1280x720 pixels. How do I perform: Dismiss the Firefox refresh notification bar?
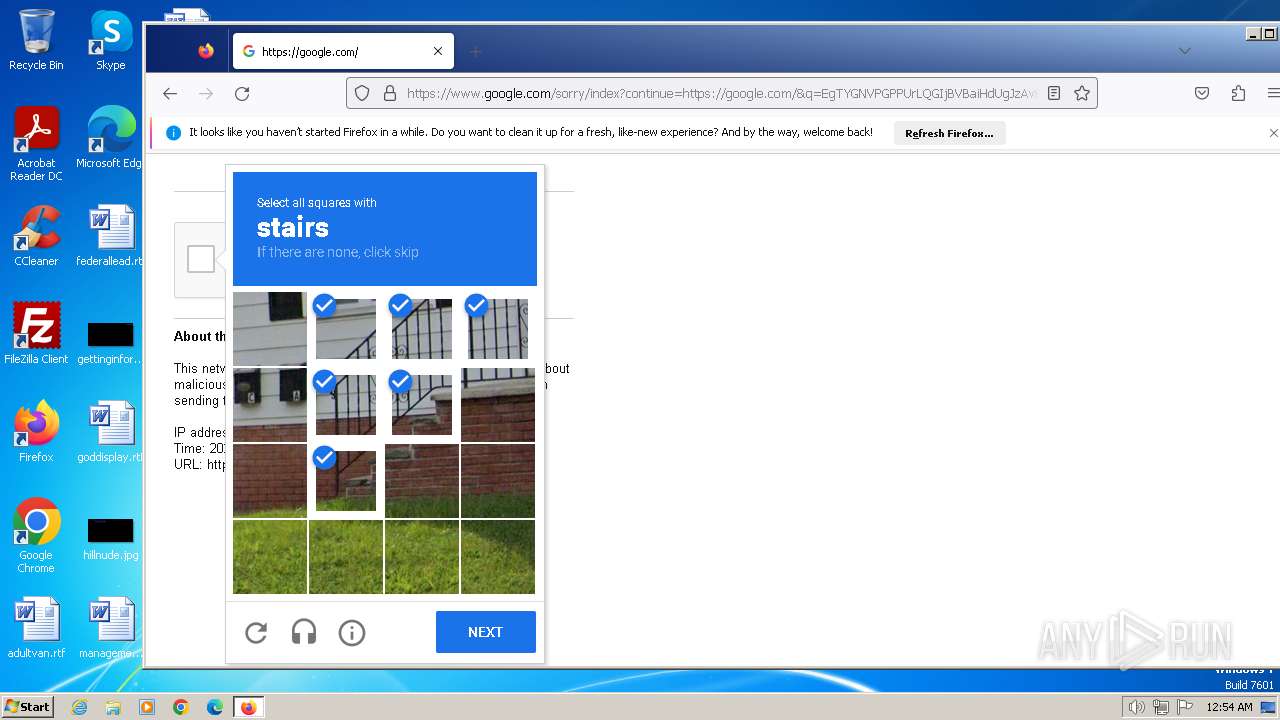[x=1273, y=132]
